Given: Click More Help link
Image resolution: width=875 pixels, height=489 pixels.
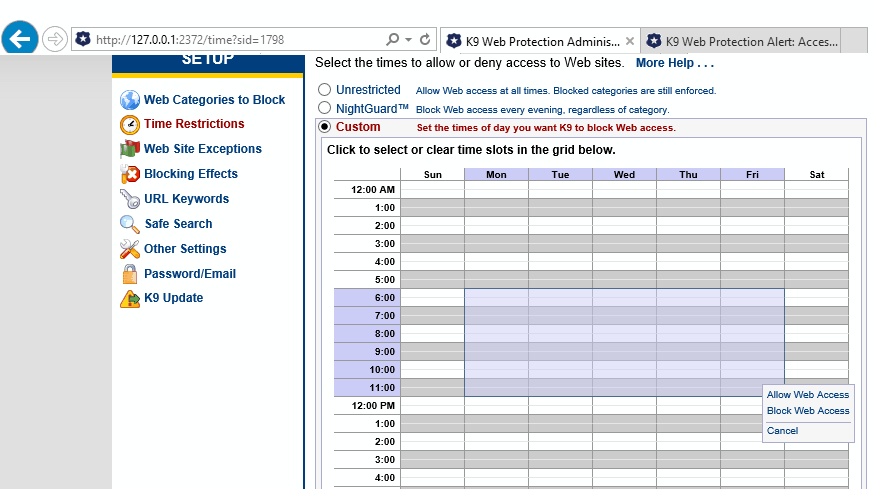Looking at the screenshot, I should tap(675, 63).
